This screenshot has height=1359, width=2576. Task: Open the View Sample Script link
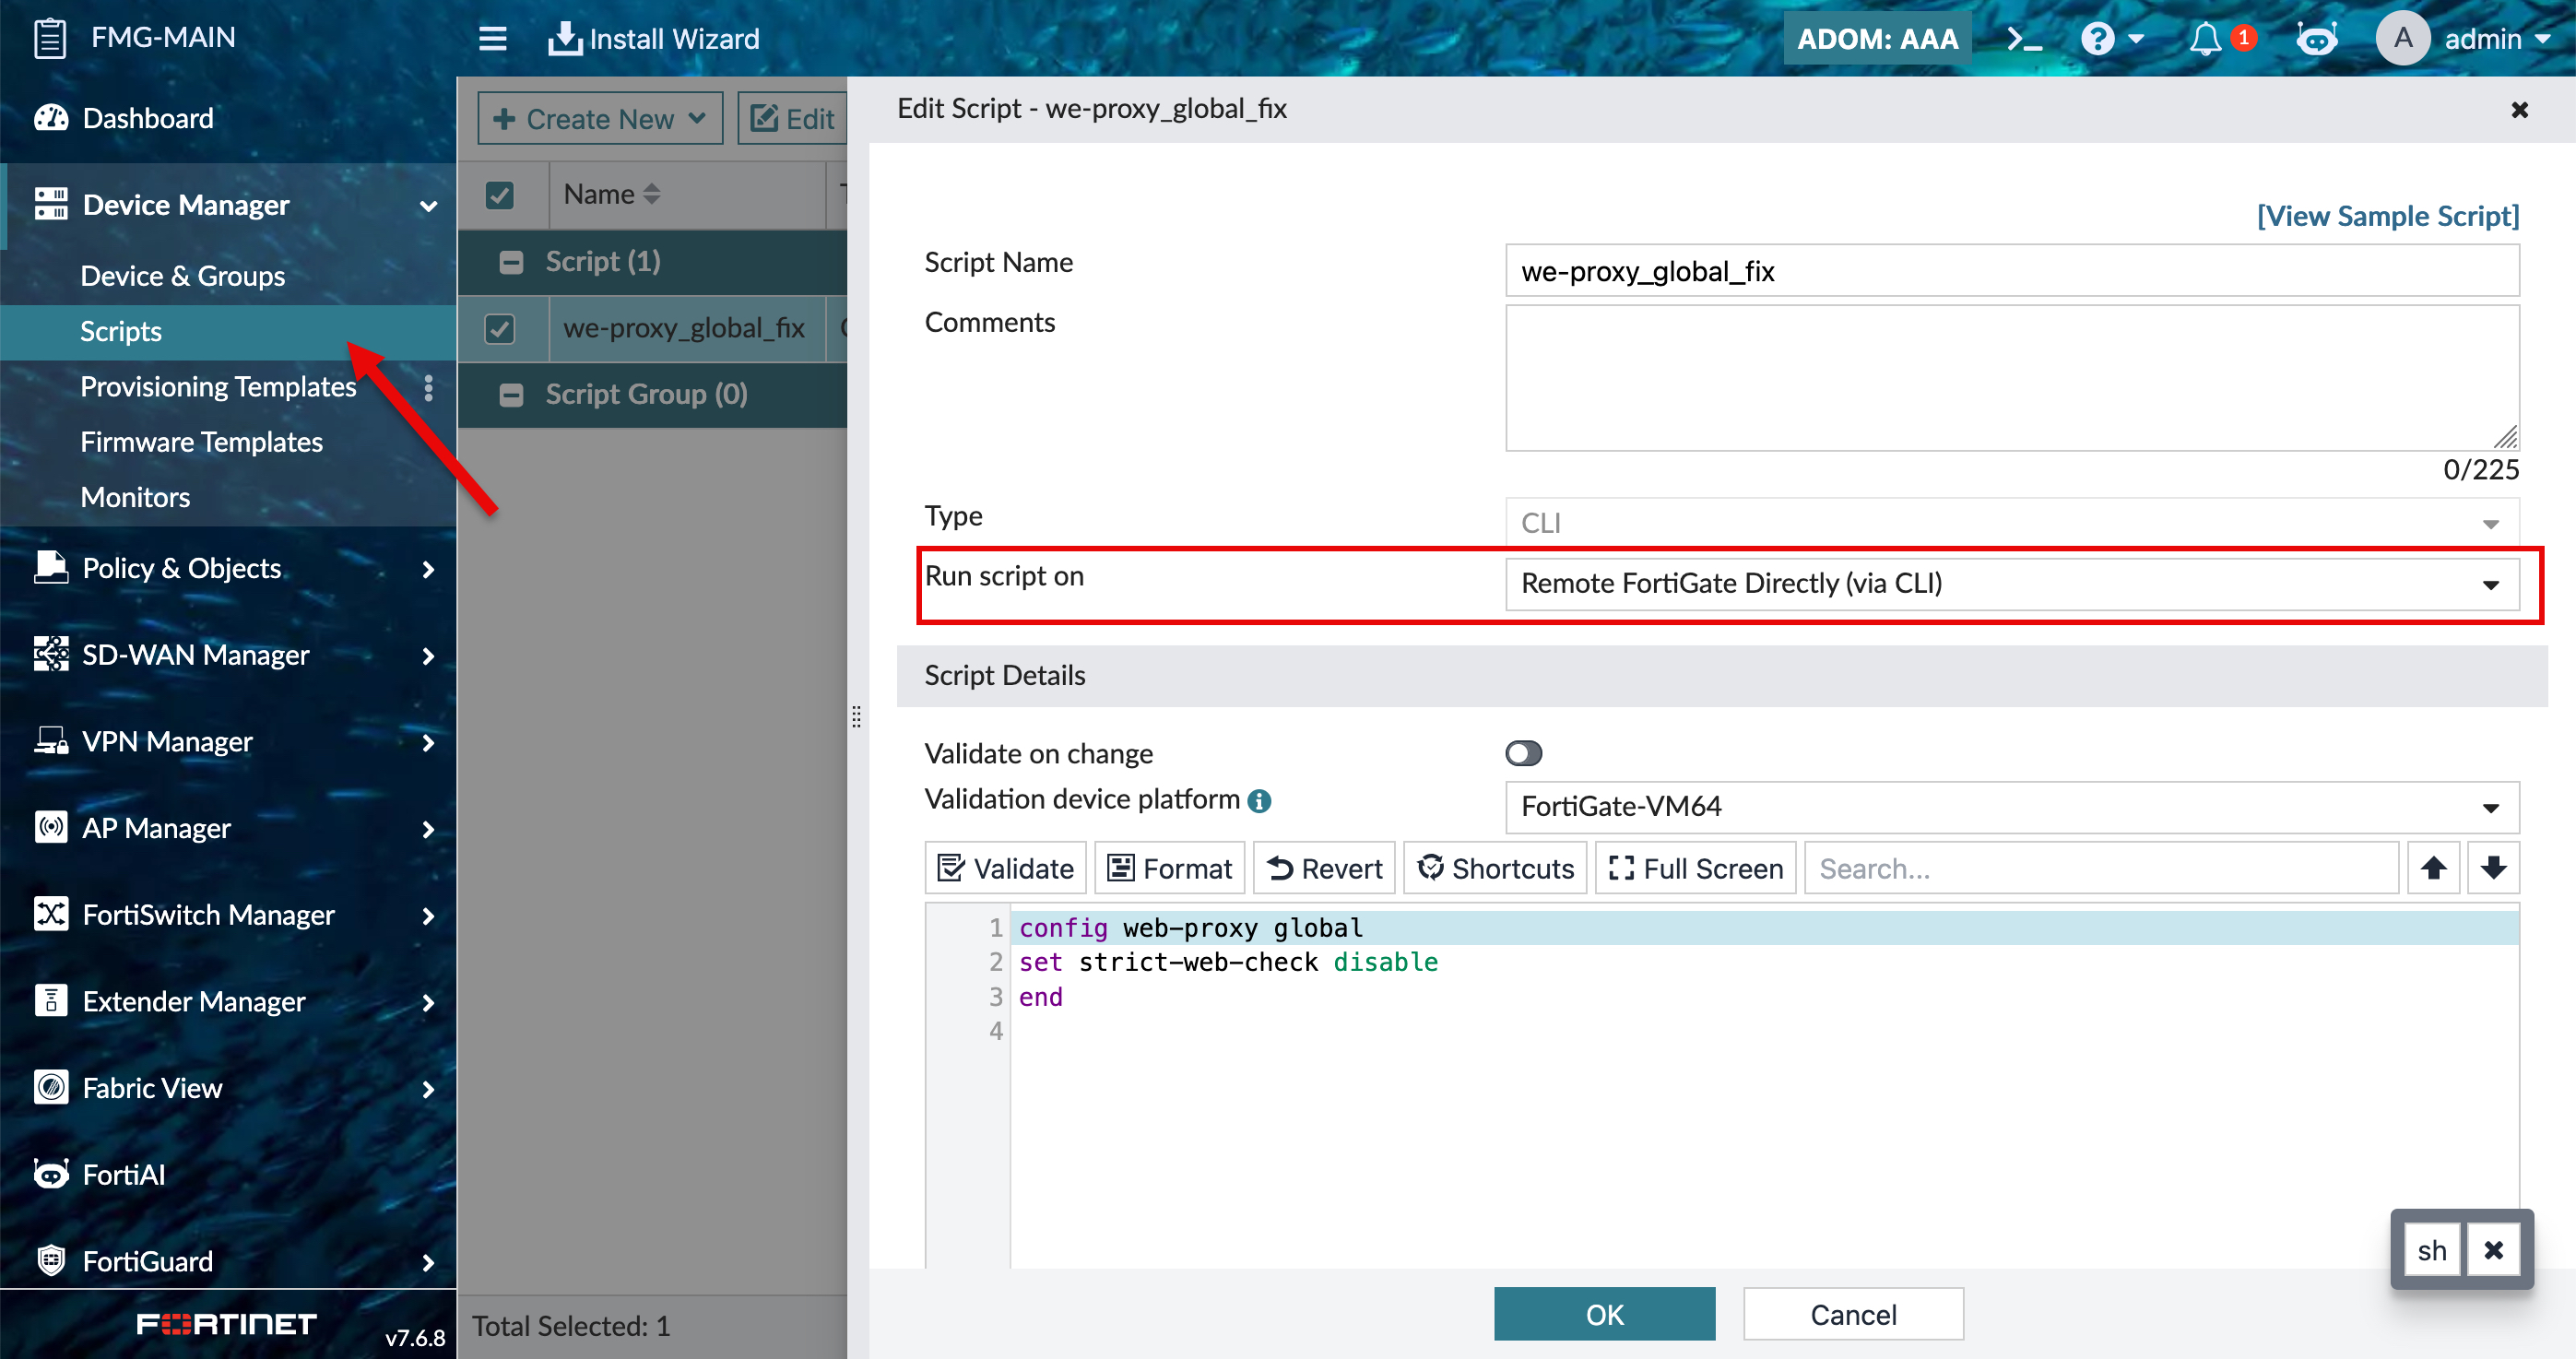(x=2387, y=216)
